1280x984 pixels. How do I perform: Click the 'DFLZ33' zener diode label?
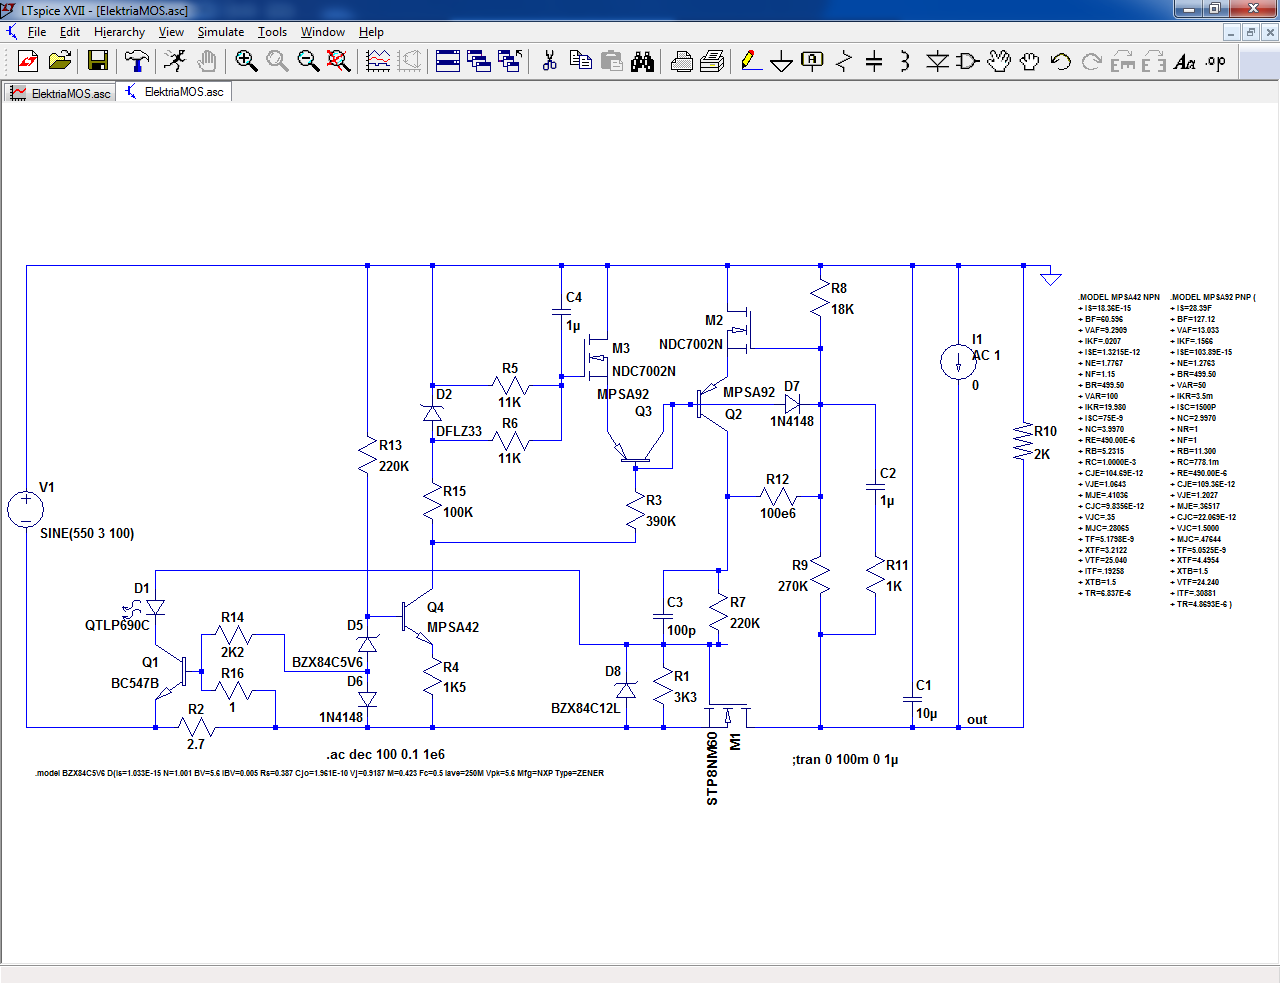[459, 431]
